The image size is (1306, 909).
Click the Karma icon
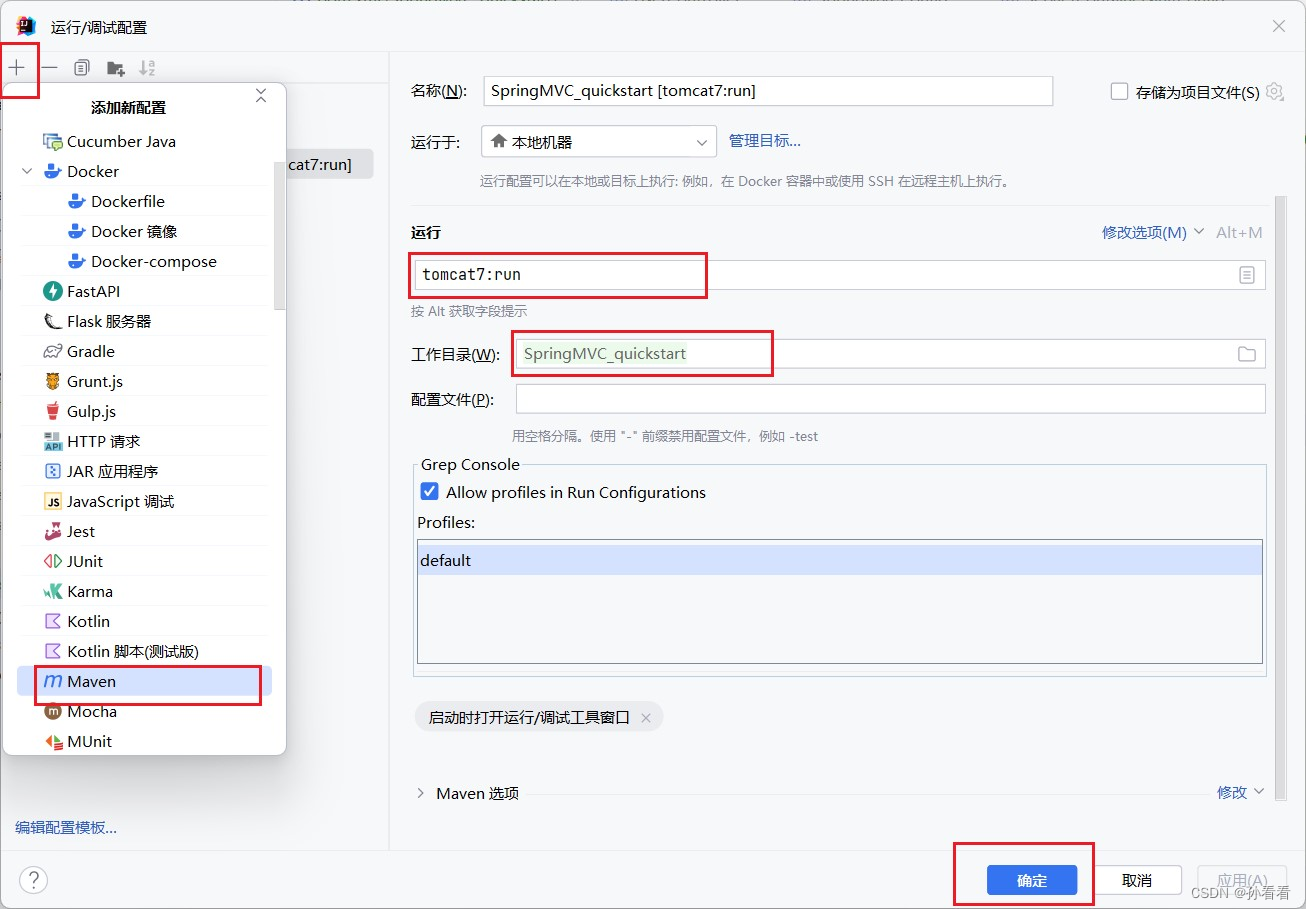click(53, 591)
